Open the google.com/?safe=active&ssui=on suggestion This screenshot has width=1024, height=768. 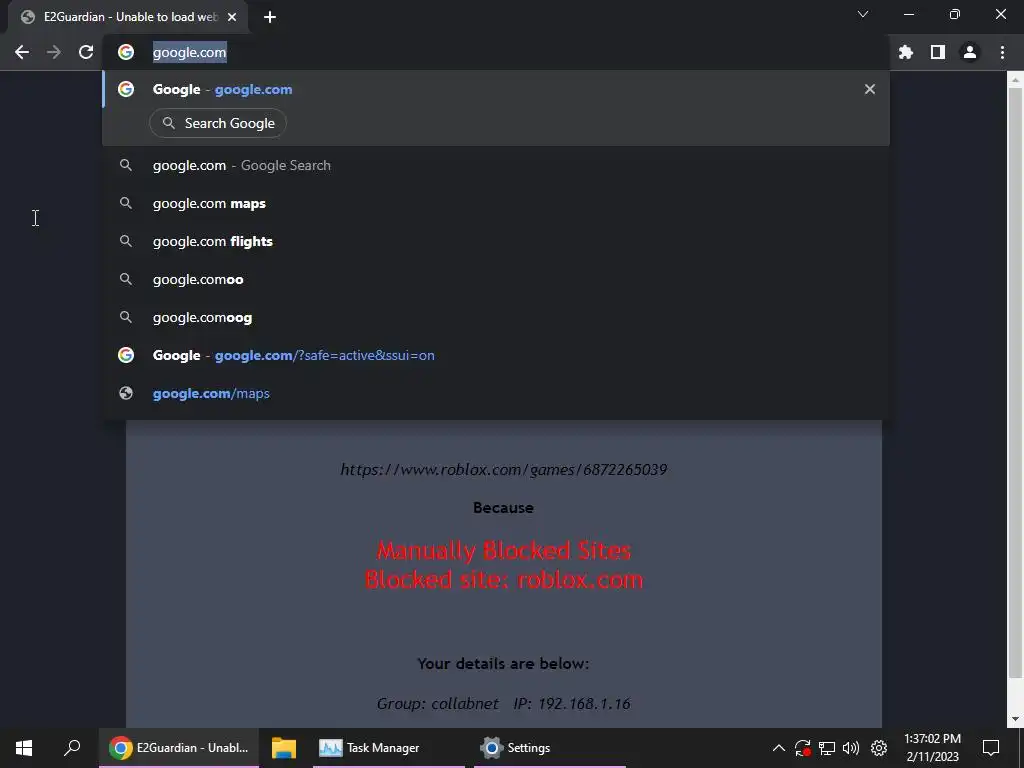(496, 355)
